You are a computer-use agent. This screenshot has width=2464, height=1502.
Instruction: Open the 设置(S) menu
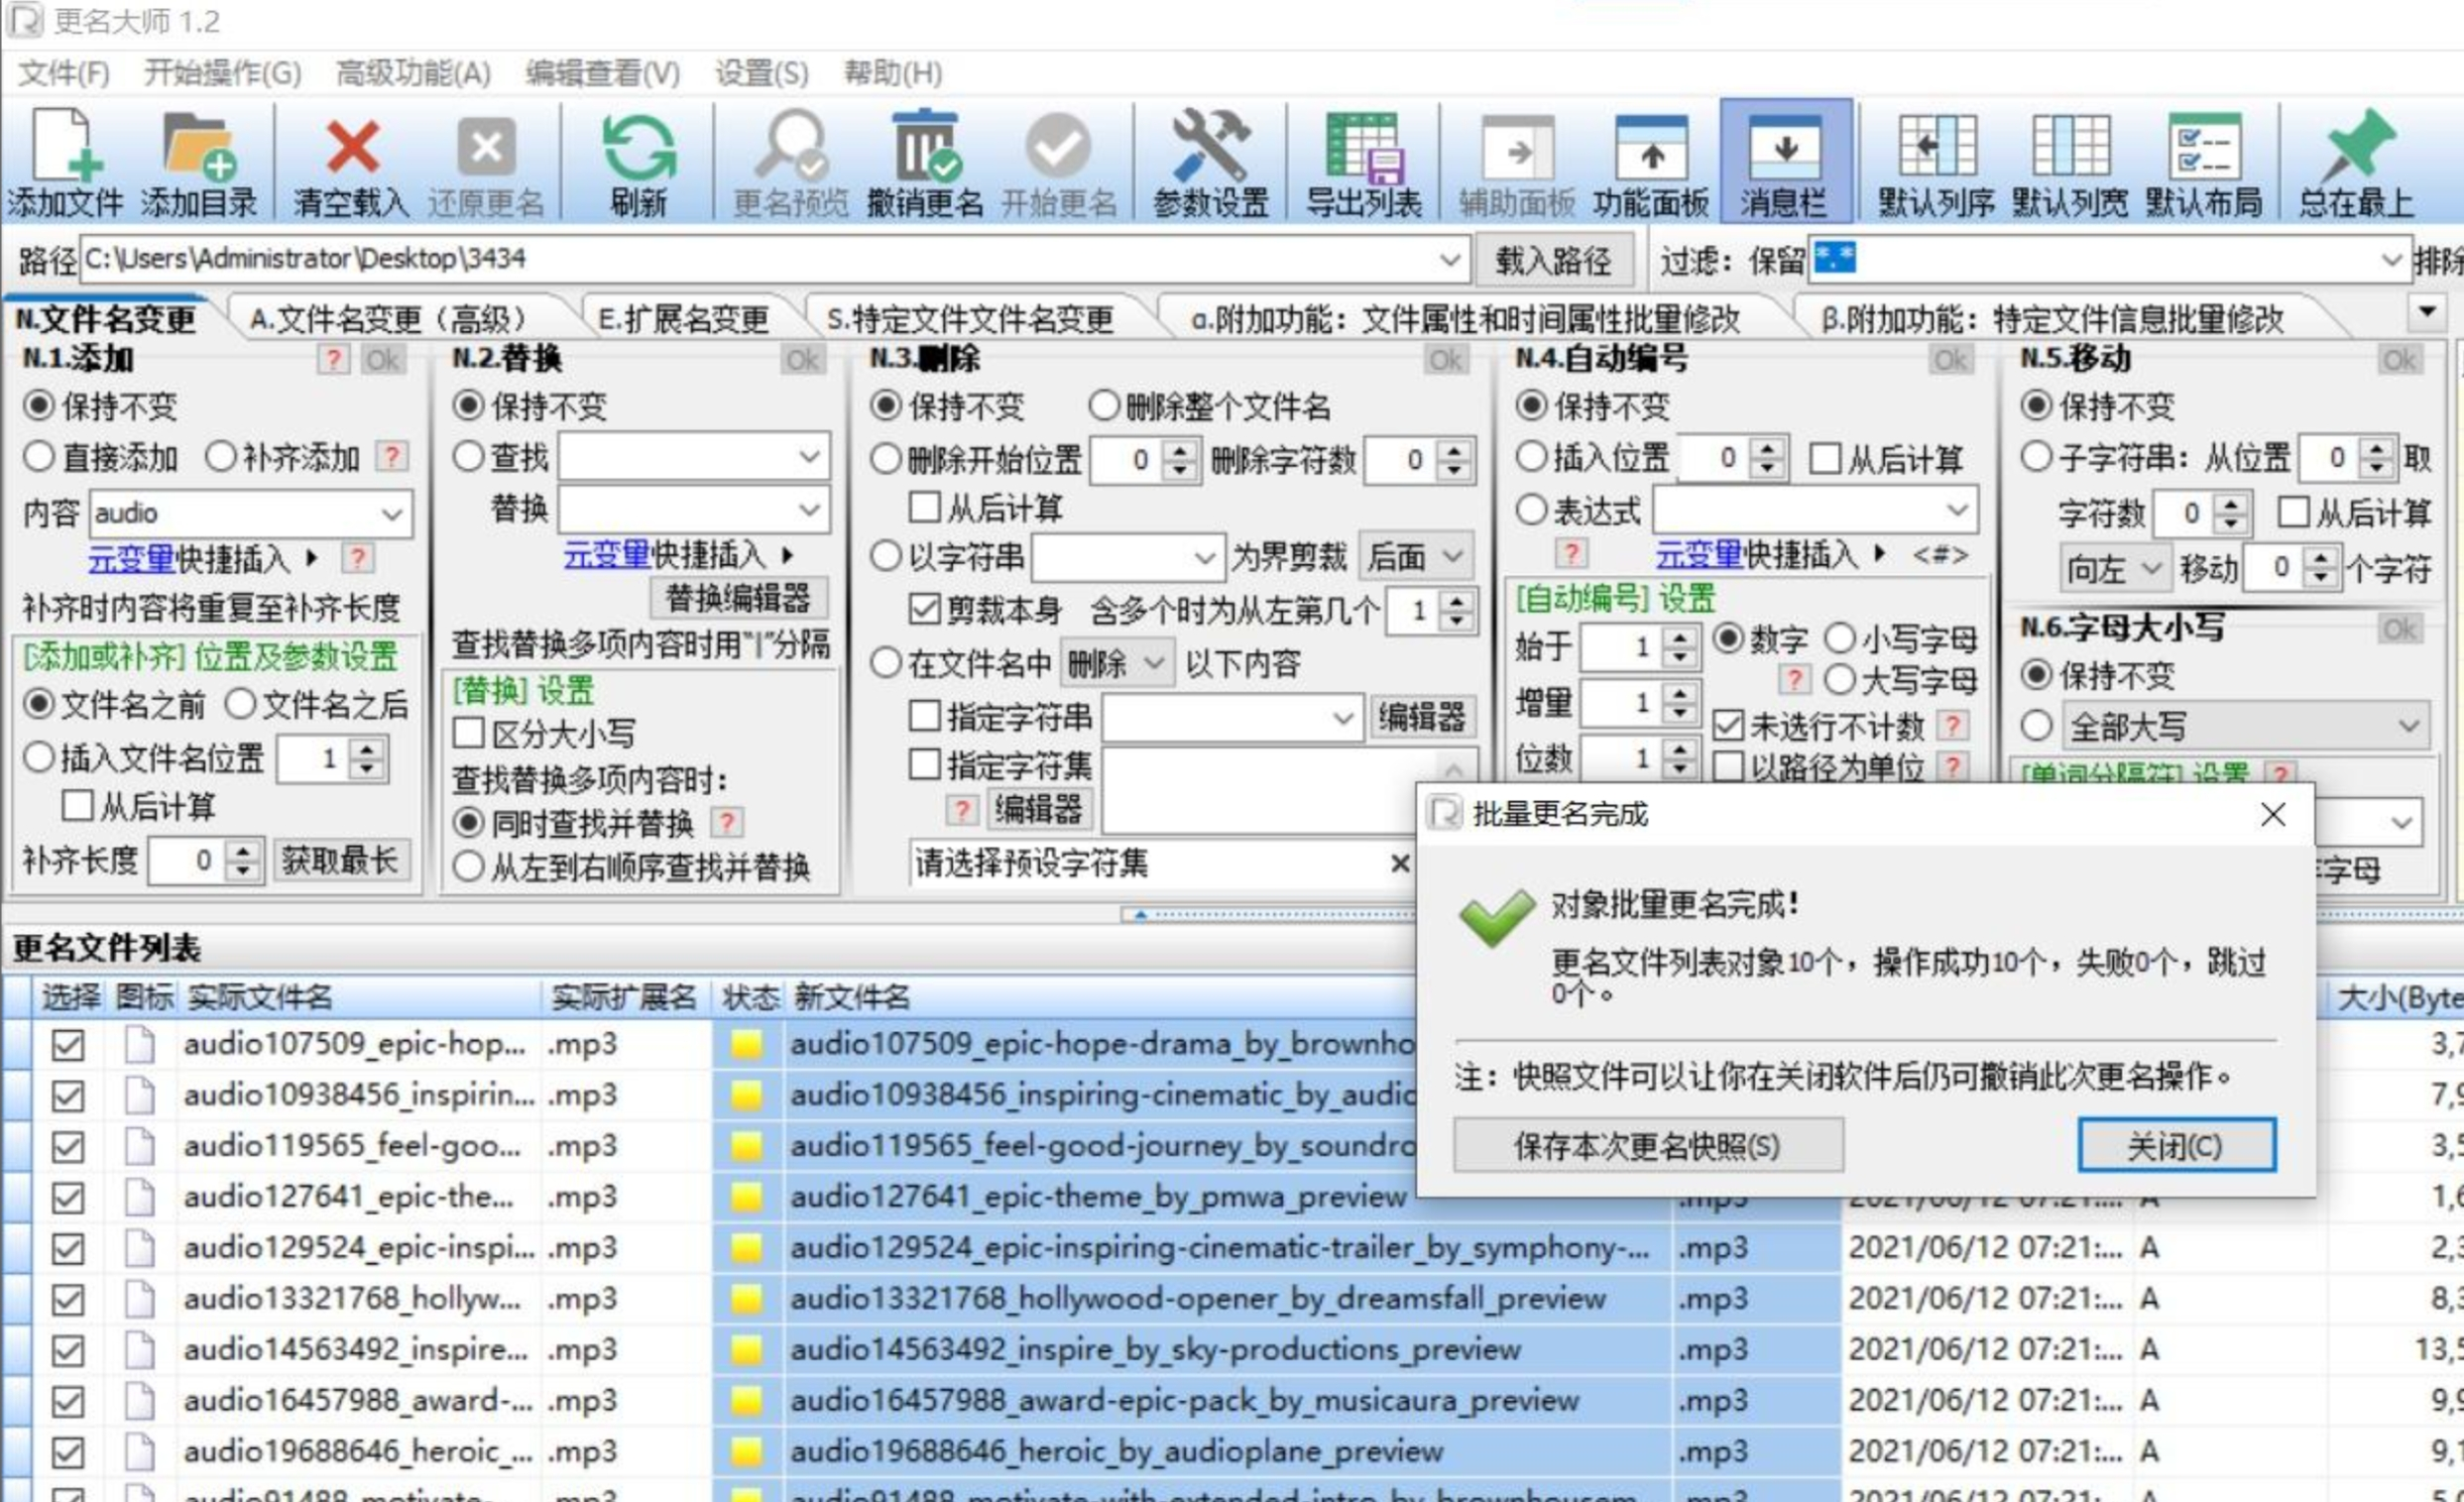(761, 73)
